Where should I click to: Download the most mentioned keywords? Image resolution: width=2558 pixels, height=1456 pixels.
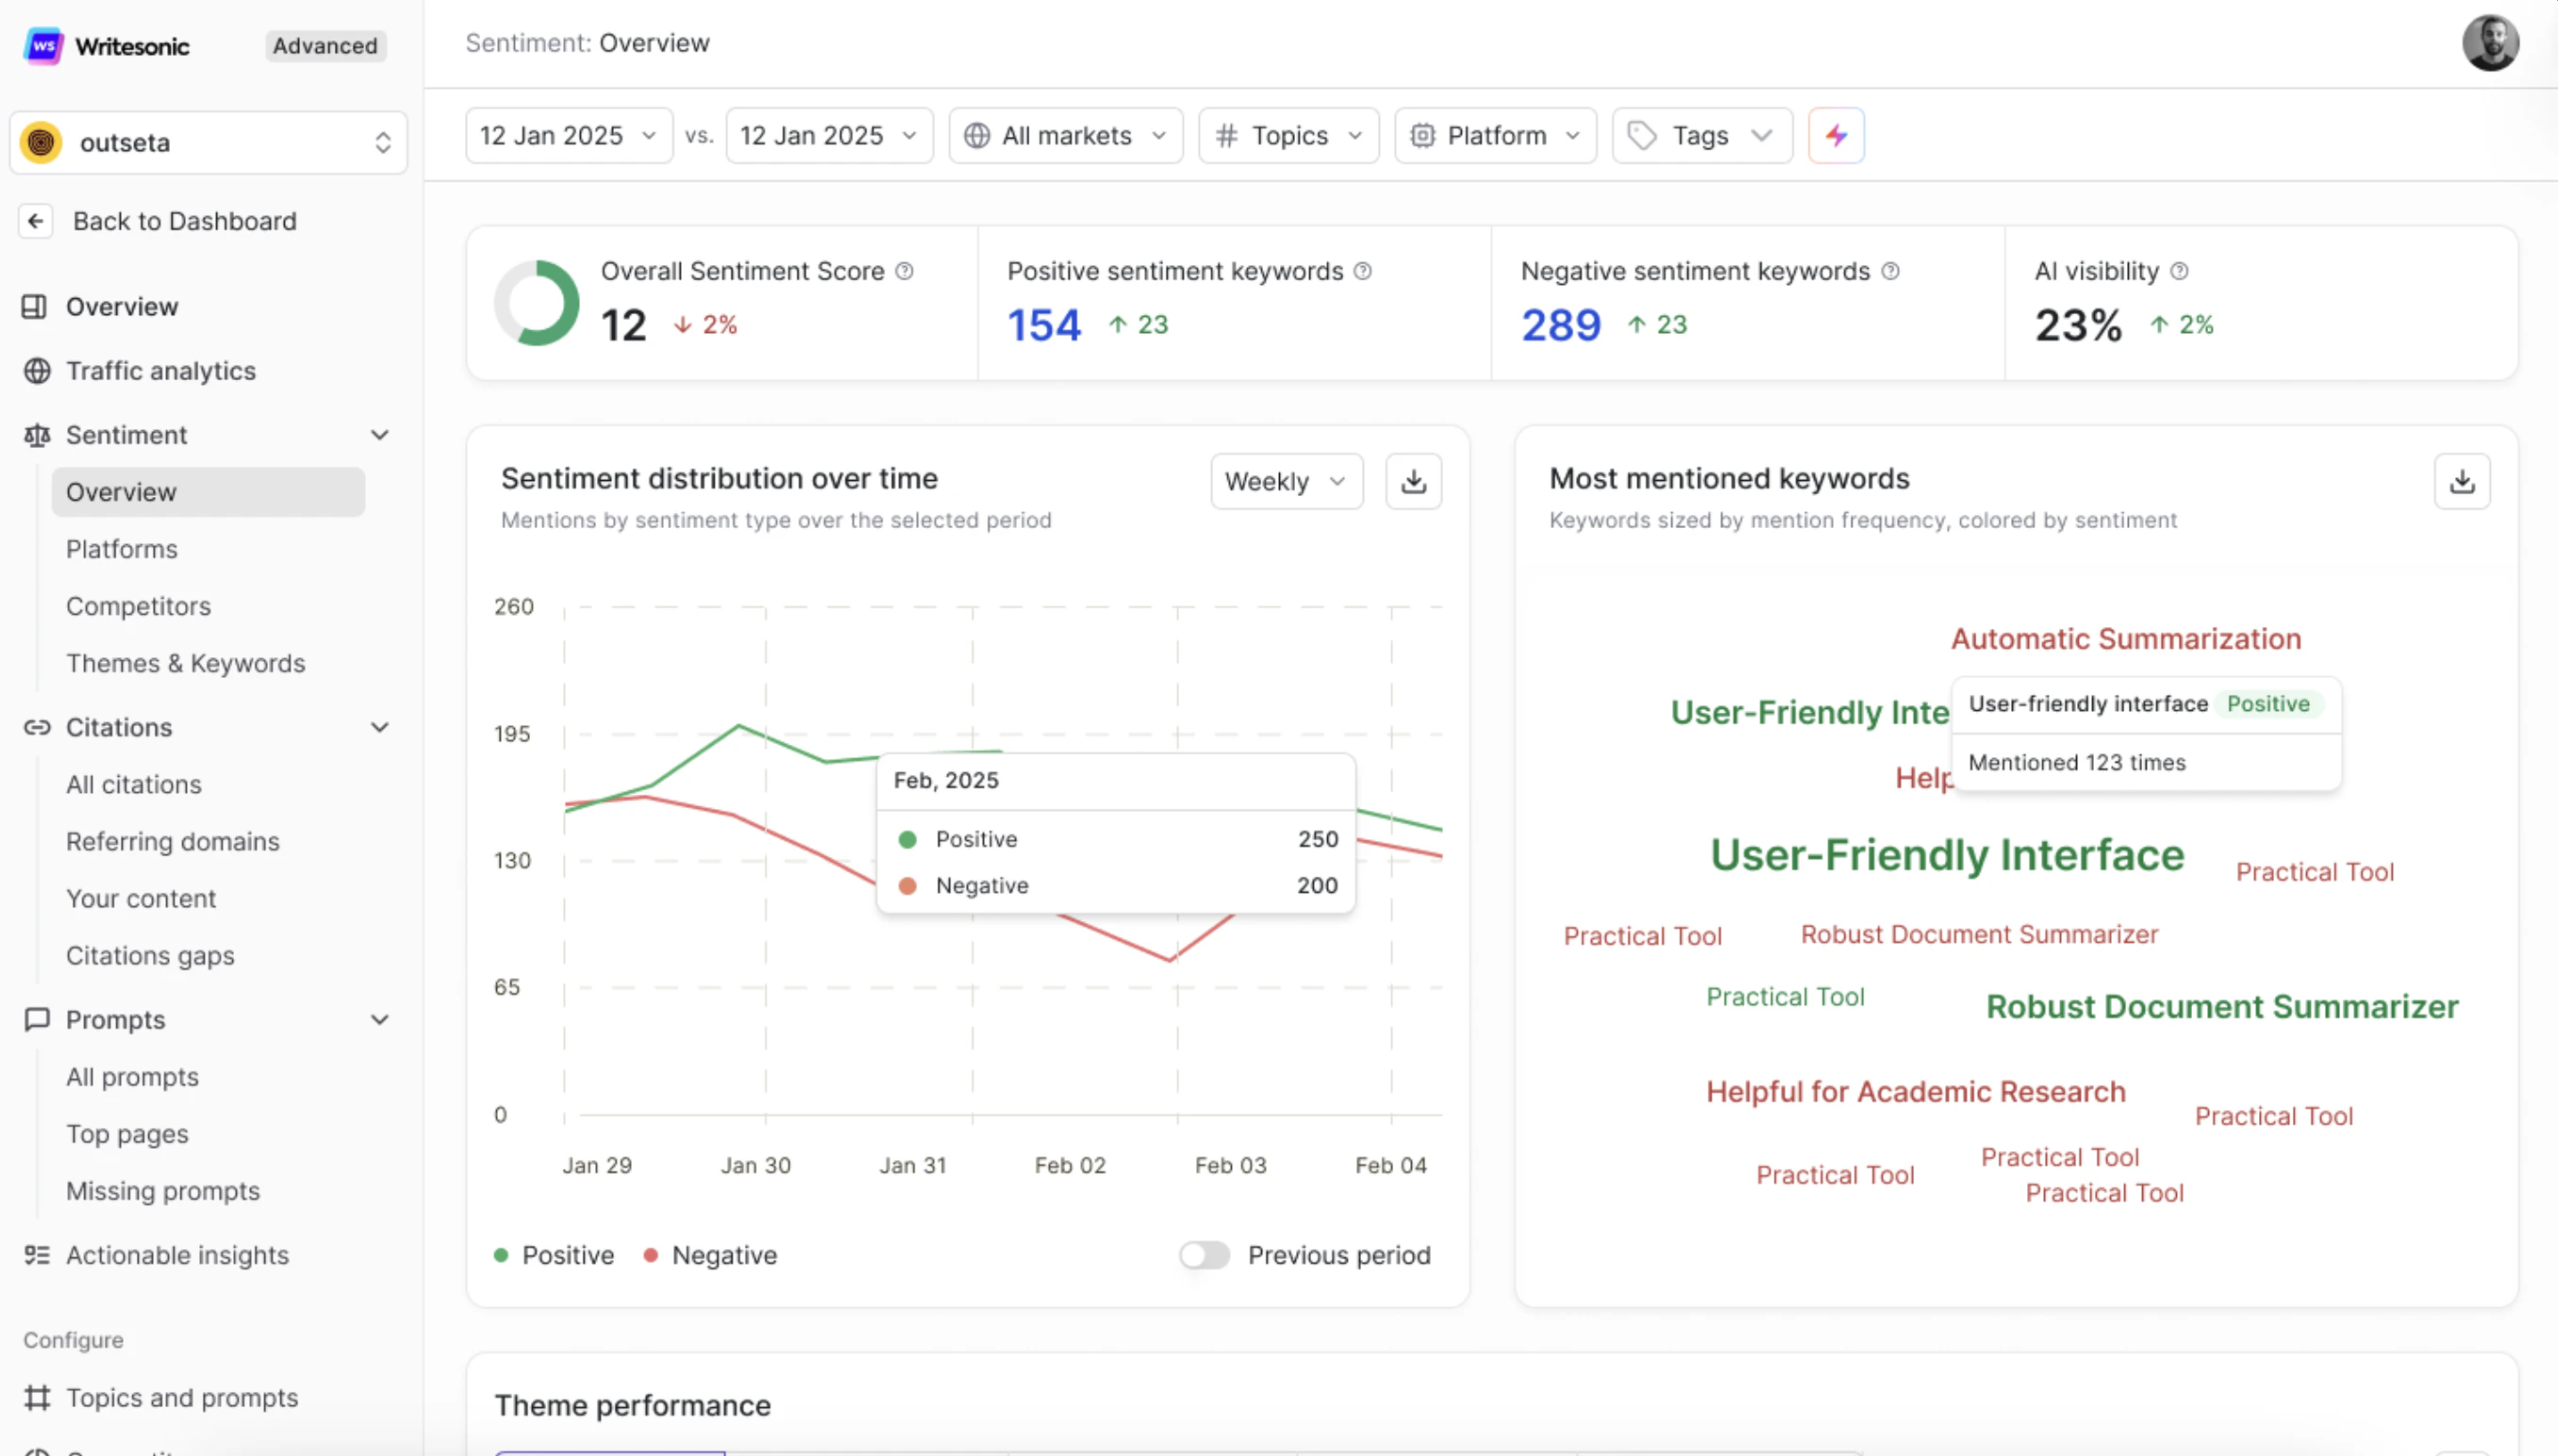pyautogui.click(x=2461, y=481)
